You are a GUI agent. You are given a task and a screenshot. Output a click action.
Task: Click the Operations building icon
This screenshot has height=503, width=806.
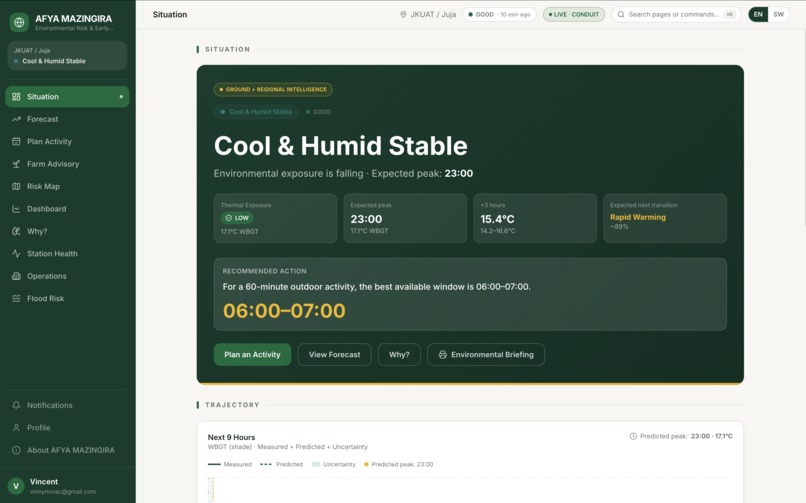point(16,276)
